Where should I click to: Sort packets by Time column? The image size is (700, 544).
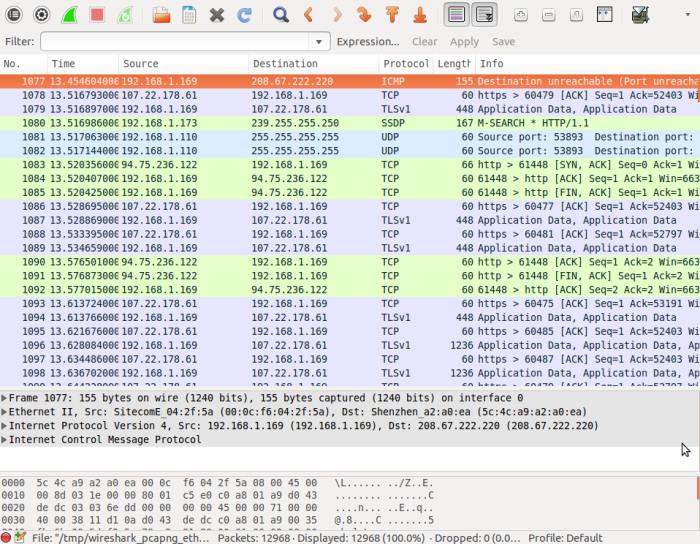[x=83, y=63]
